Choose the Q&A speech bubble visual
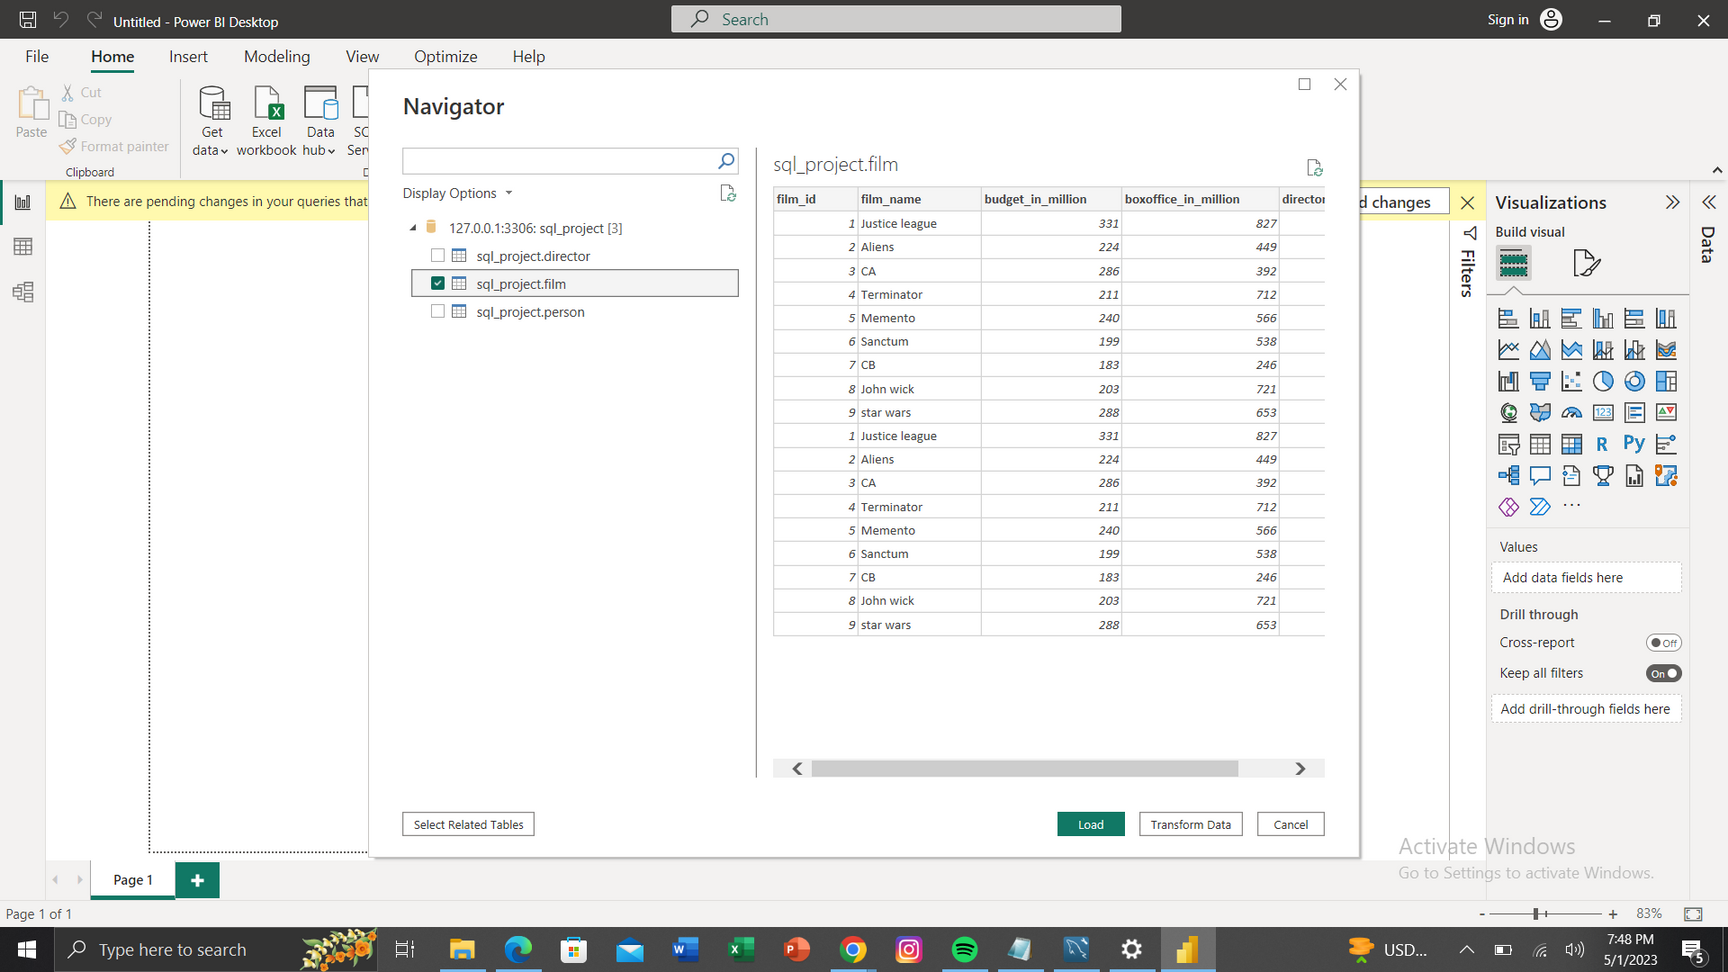Screen dimensions: 1728x972 [x=1540, y=475]
